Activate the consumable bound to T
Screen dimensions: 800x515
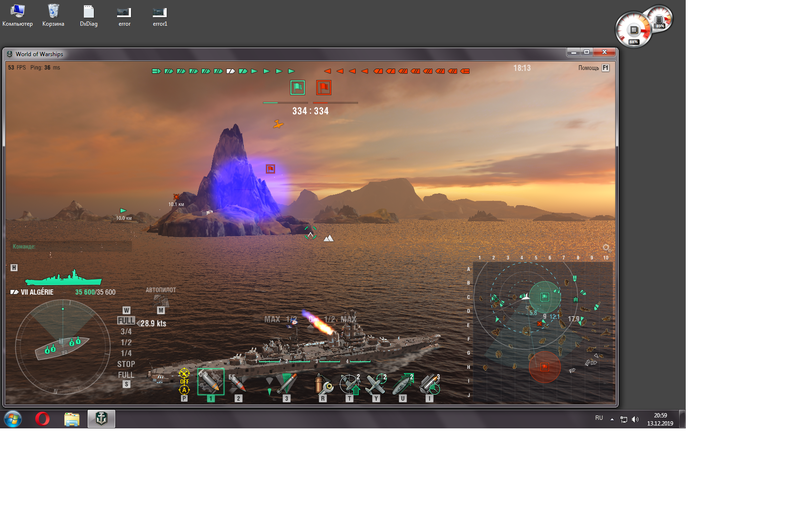coord(349,383)
